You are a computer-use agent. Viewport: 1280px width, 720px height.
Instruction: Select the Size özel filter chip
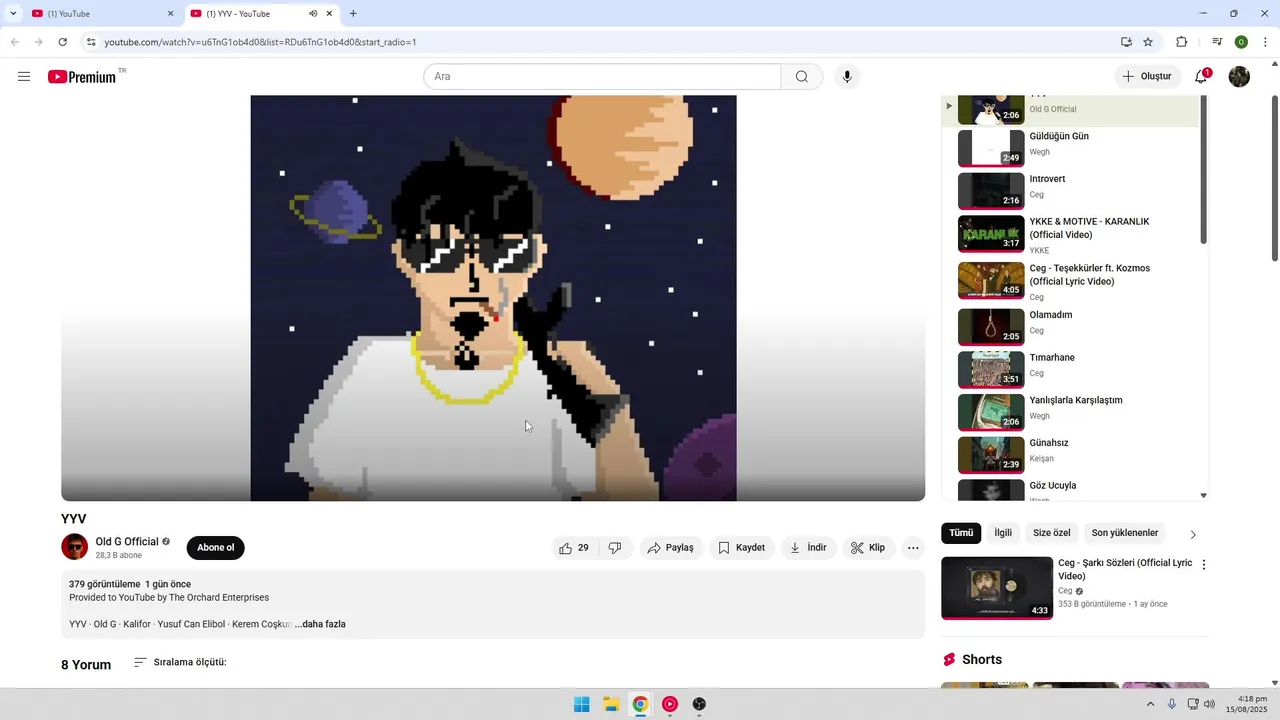coord(1052,533)
